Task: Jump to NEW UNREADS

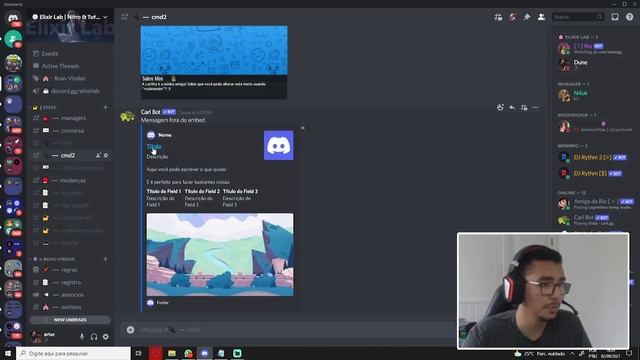Action: (x=70, y=320)
